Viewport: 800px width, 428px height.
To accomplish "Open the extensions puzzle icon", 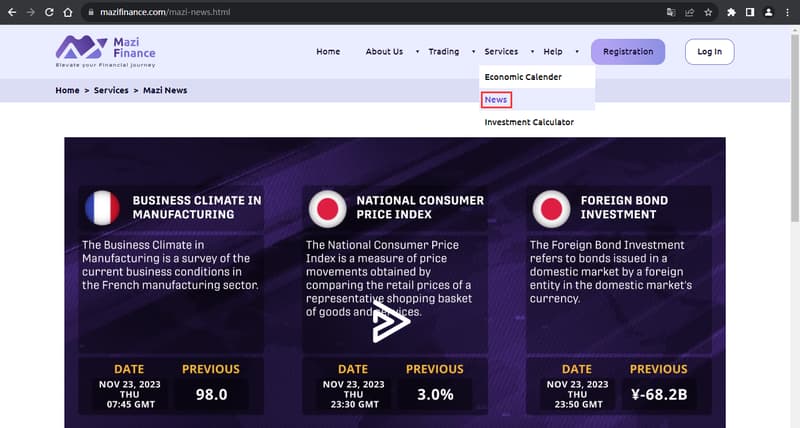I will pyautogui.click(x=731, y=12).
